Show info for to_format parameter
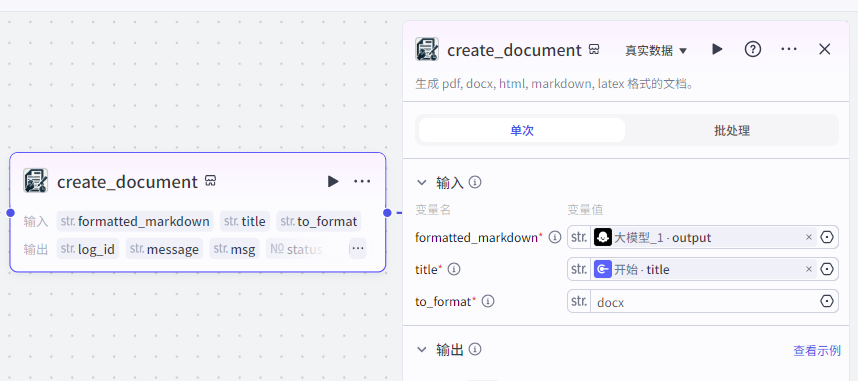Viewport: 858px width, 381px height. click(488, 301)
